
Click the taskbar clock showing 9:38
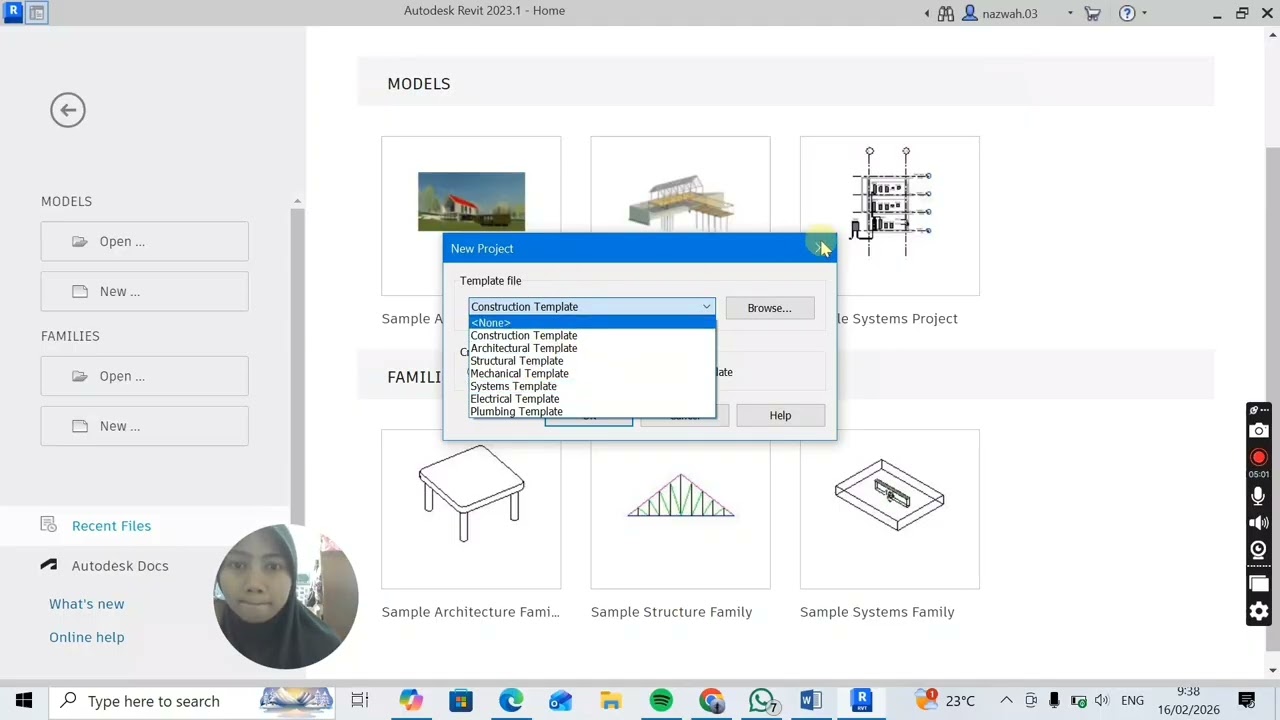[x=1188, y=701]
